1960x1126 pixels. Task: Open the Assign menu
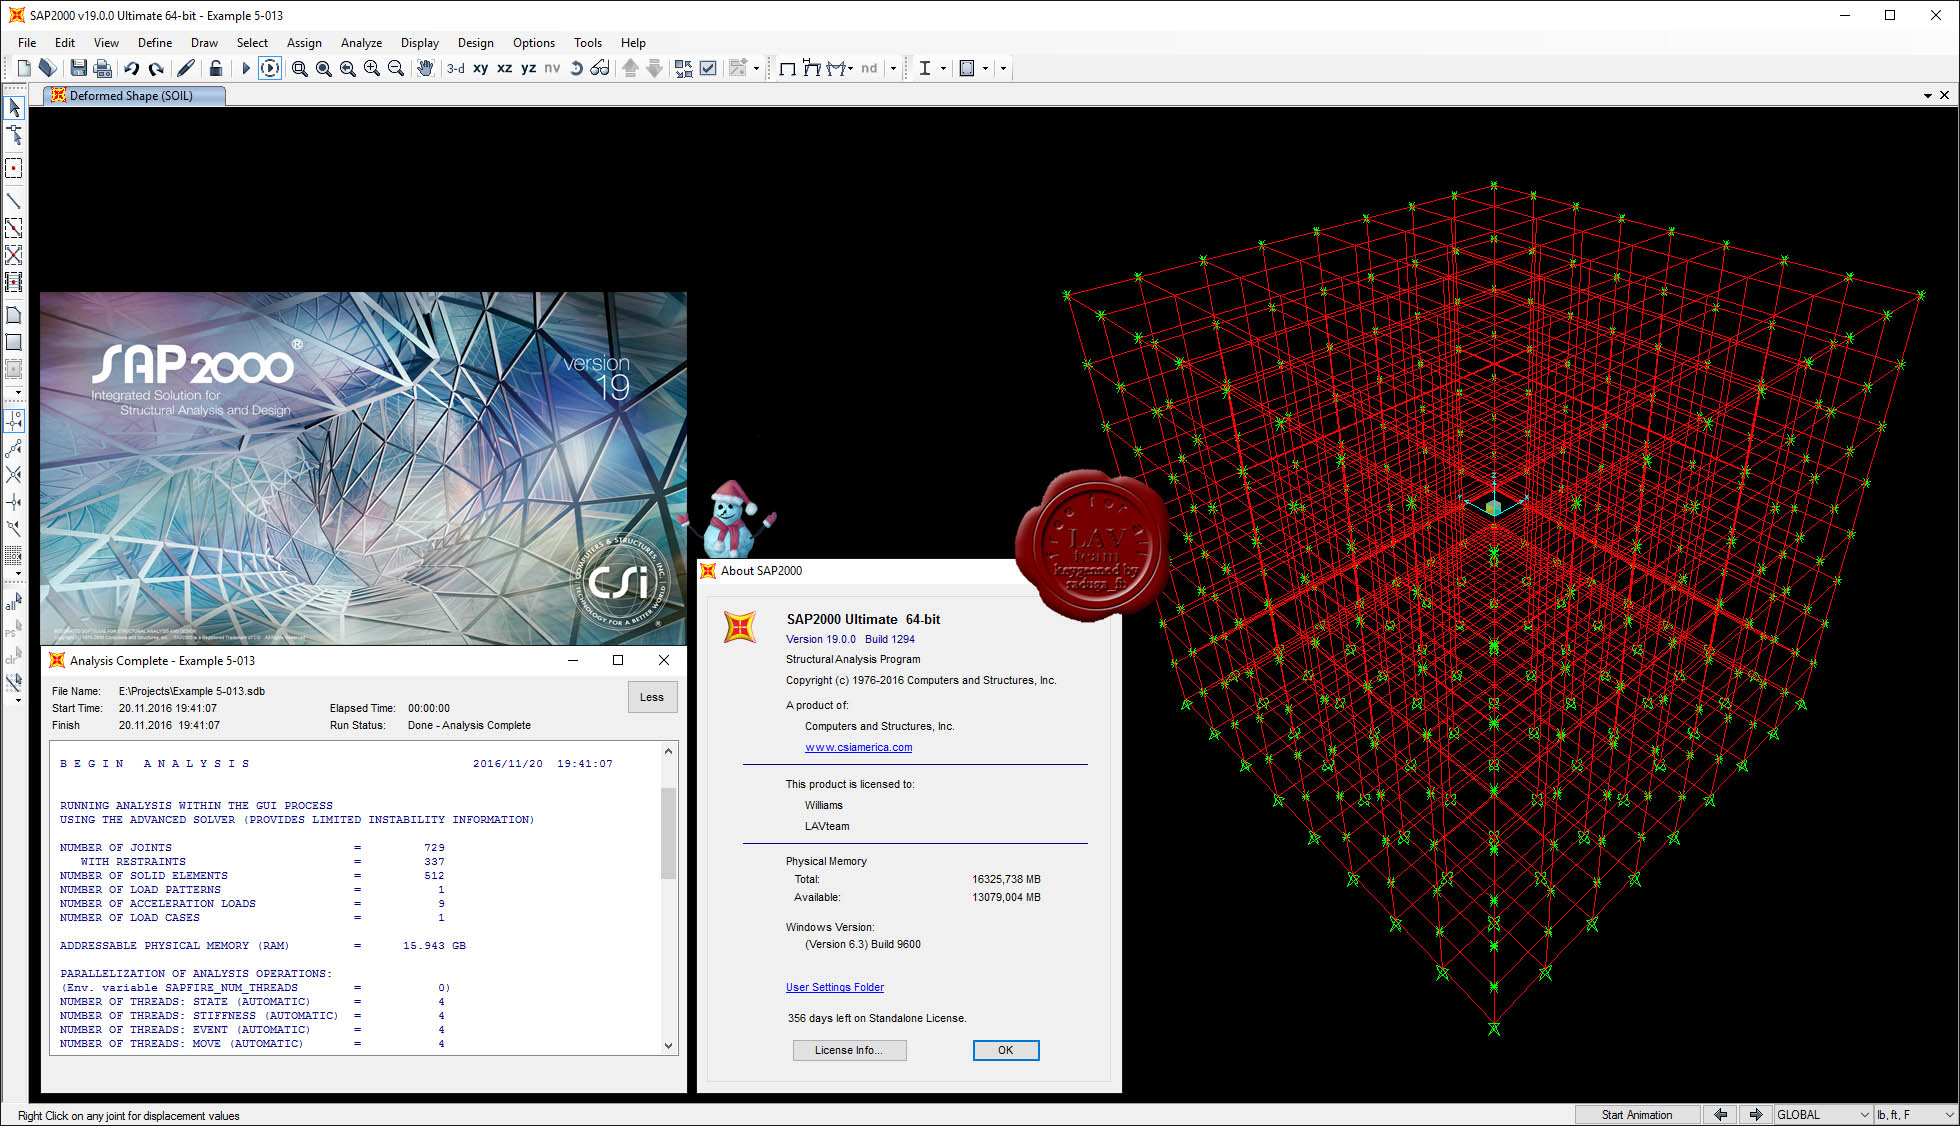pyautogui.click(x=304, y=43)
